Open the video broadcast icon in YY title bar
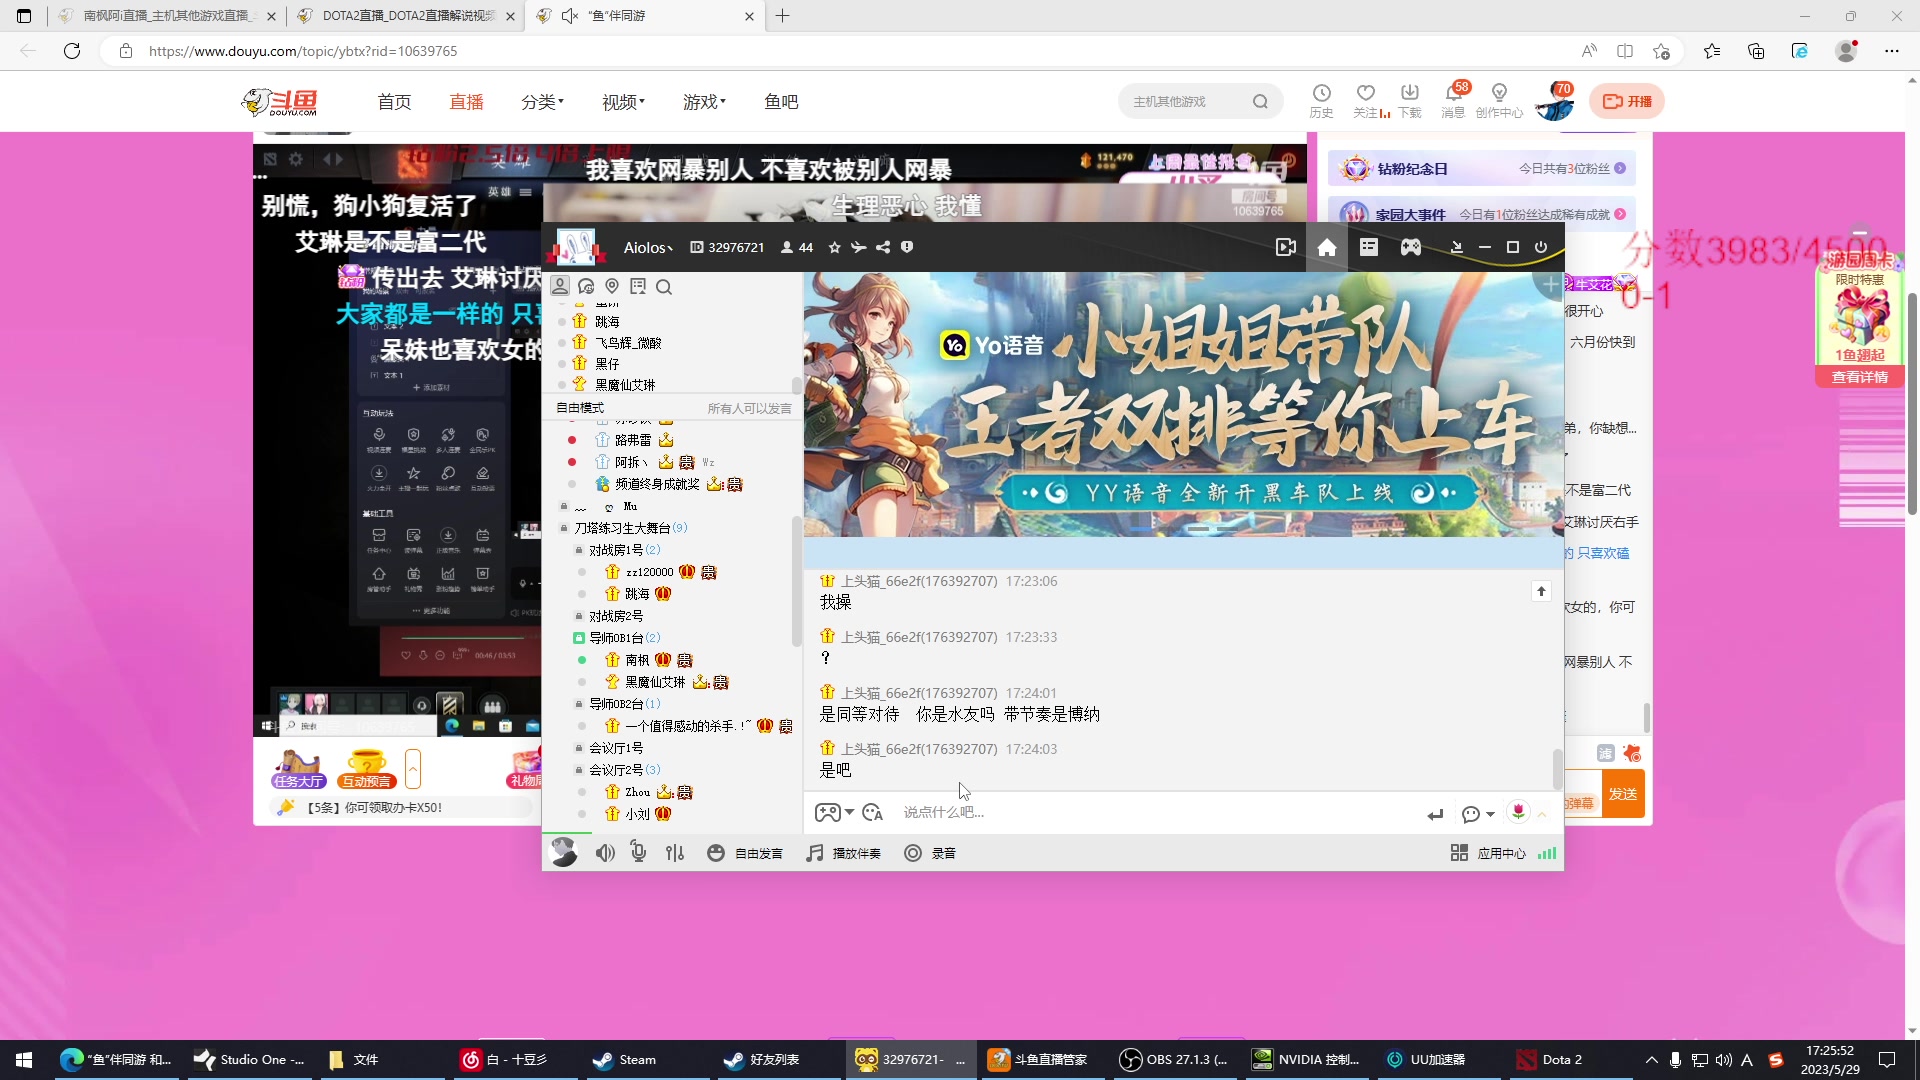1920x1080 pixels. click(1286, 247)
